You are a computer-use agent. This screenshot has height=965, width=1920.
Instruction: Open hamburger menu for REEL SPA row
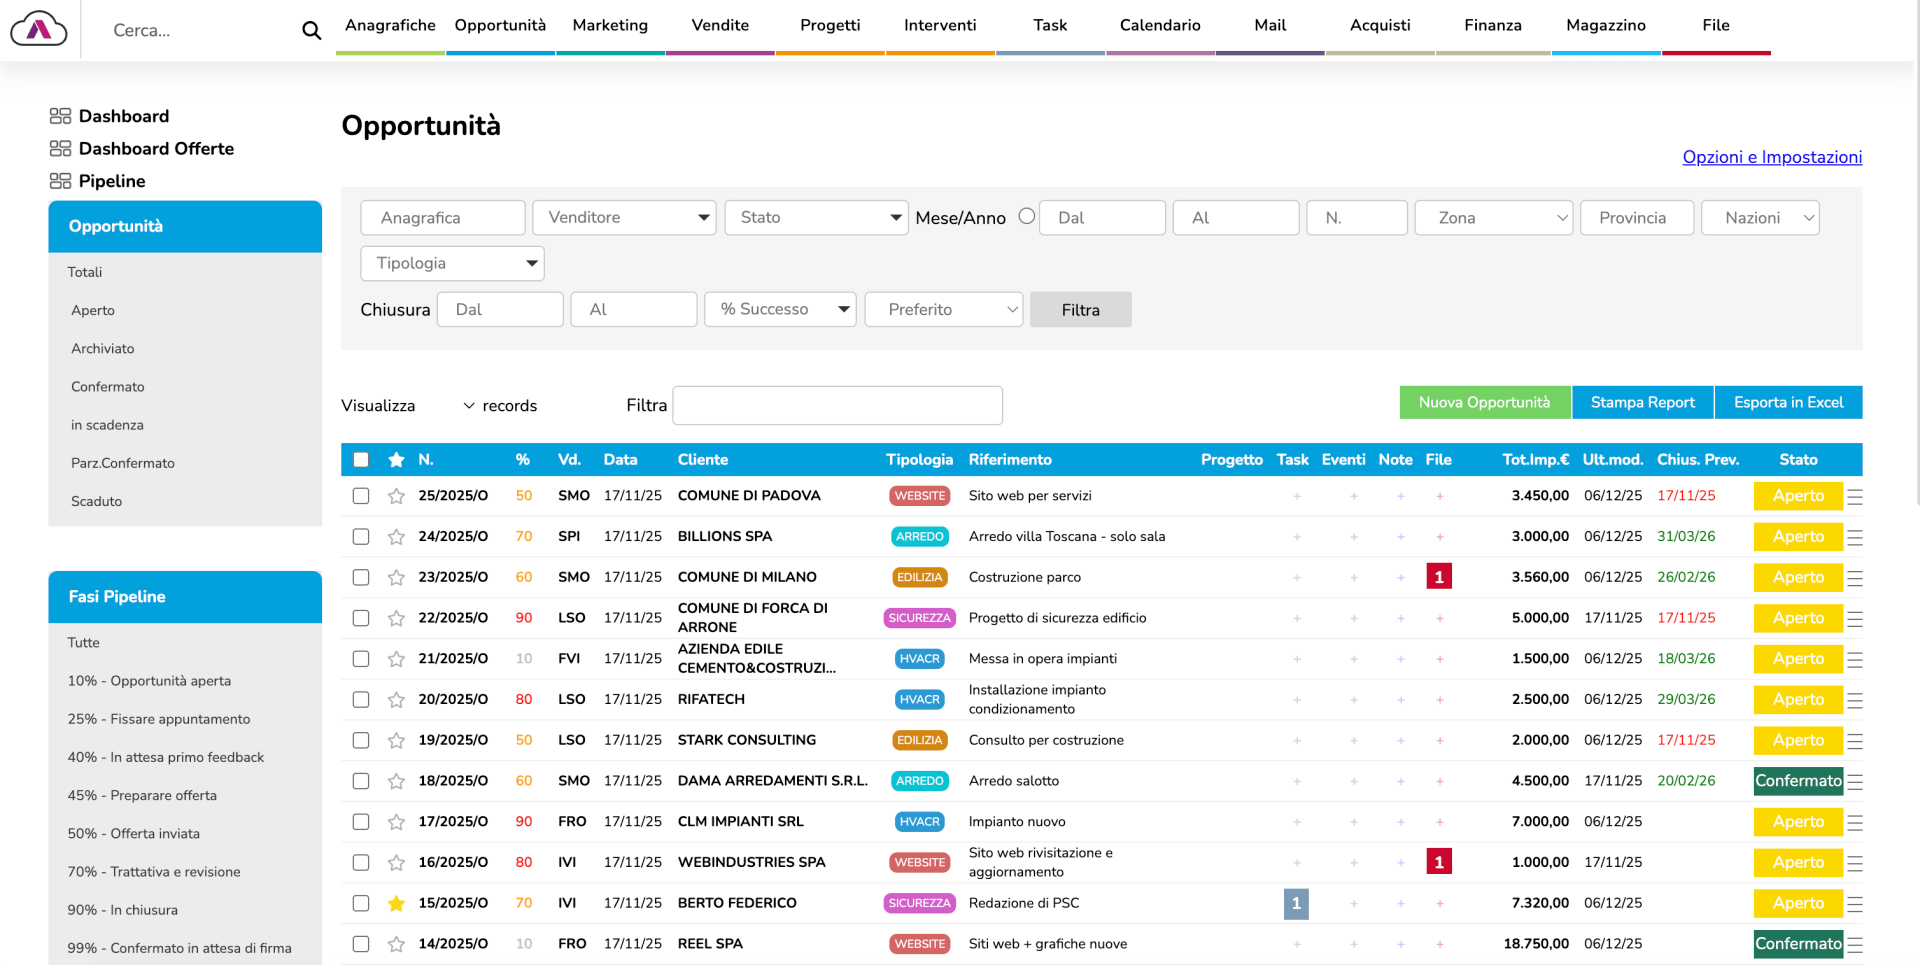click(x=1854, y=945)
